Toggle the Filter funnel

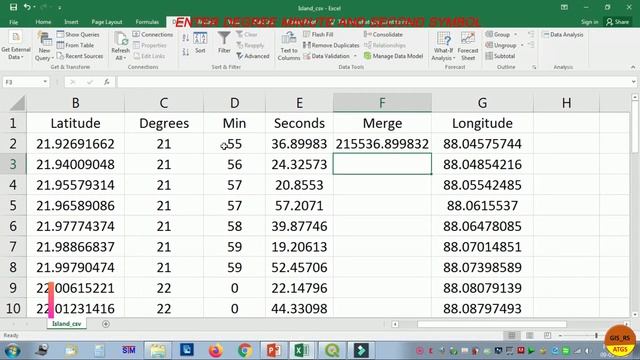224,42
